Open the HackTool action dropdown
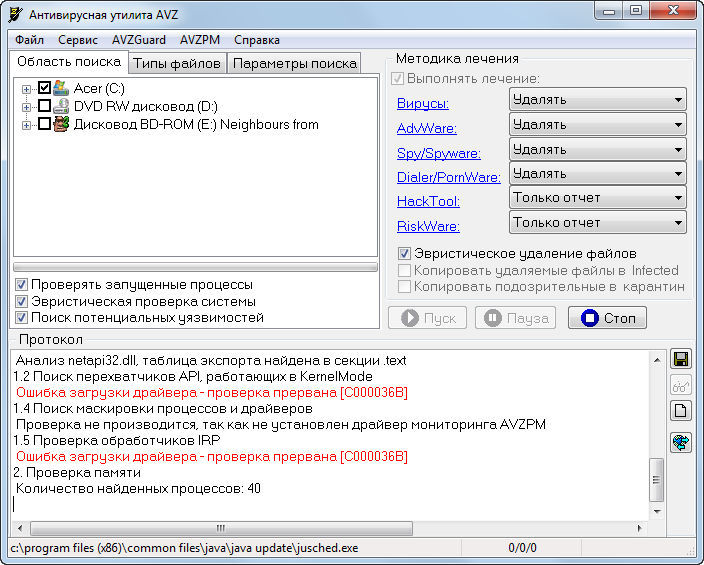This screenshot has width=704, height=565. coord(597,198)
